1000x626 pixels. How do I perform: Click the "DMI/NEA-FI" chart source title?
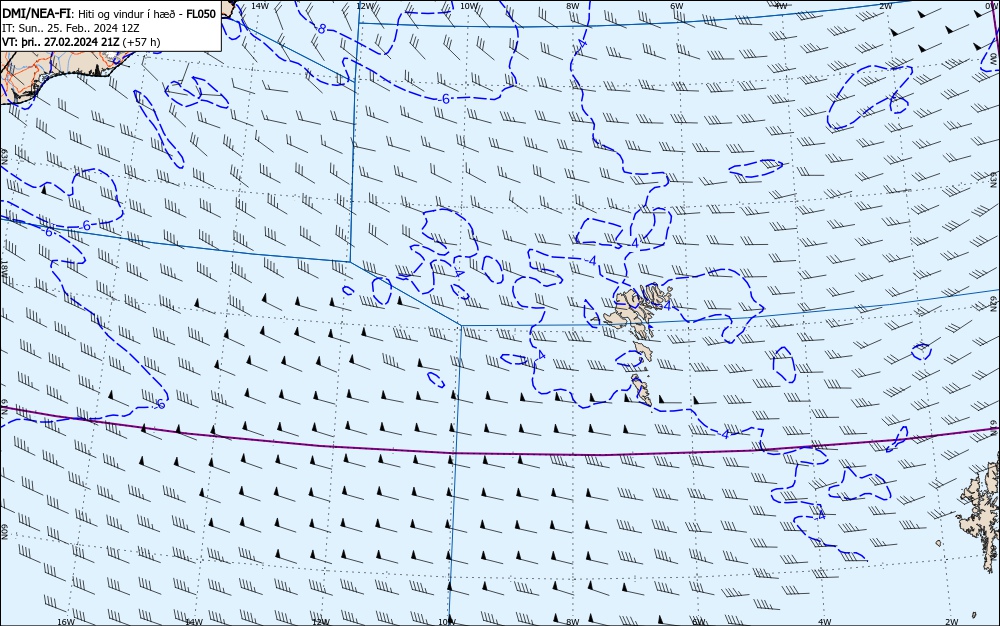[36, 13]
